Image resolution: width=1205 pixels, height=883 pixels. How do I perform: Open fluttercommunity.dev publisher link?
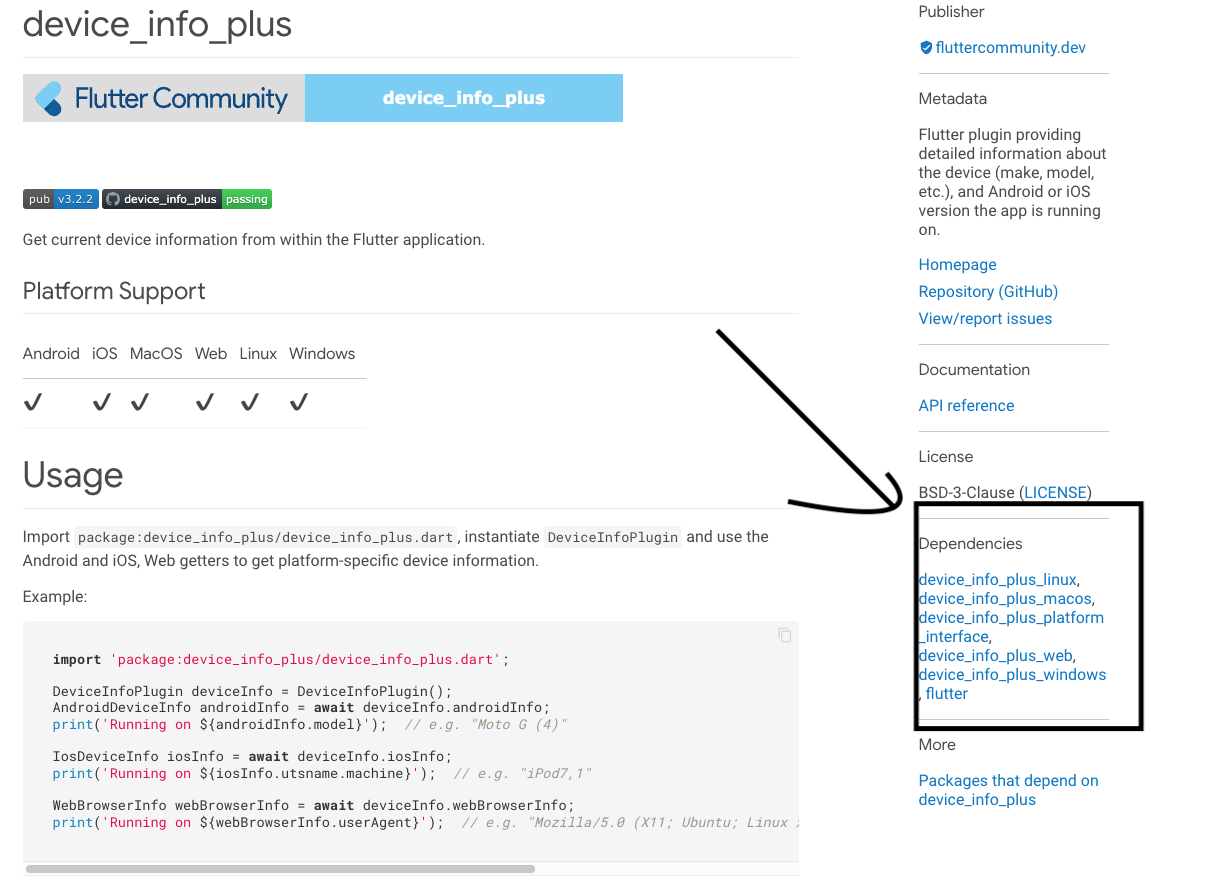(x=1010, y=47)
